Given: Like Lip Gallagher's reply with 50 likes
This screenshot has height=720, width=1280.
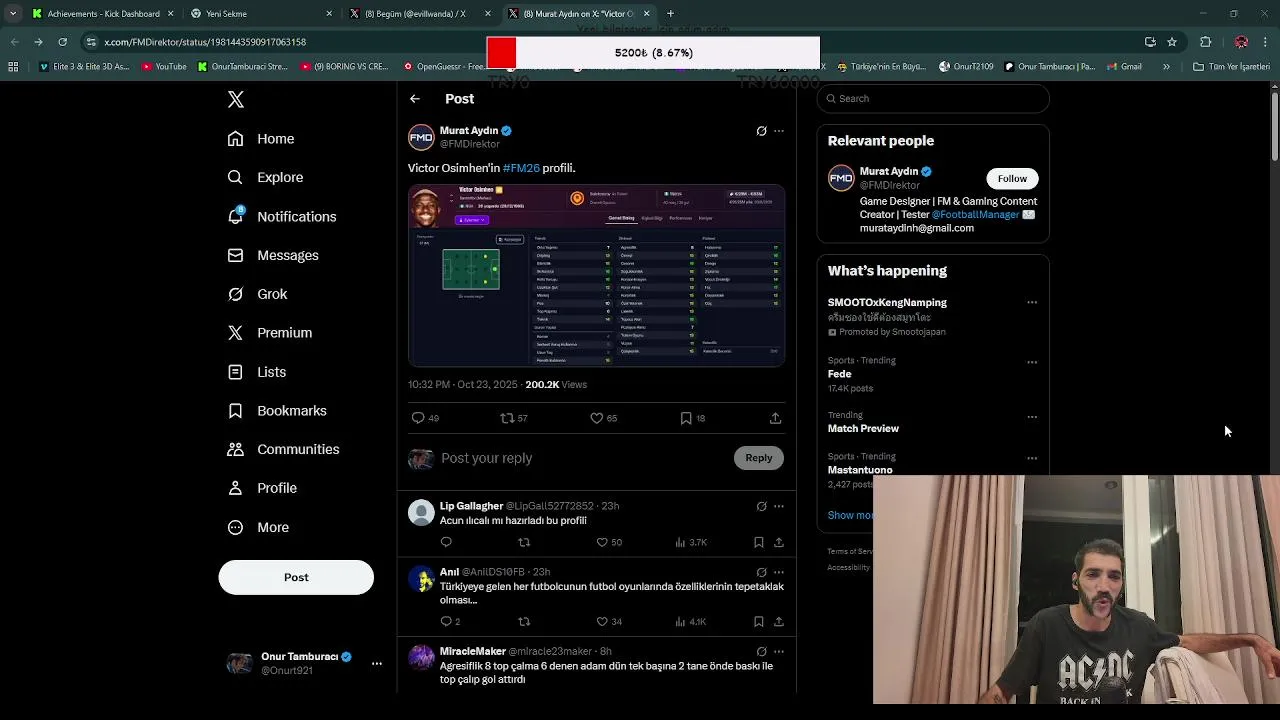Looking at the screenshot, I should tap(602, 542).
